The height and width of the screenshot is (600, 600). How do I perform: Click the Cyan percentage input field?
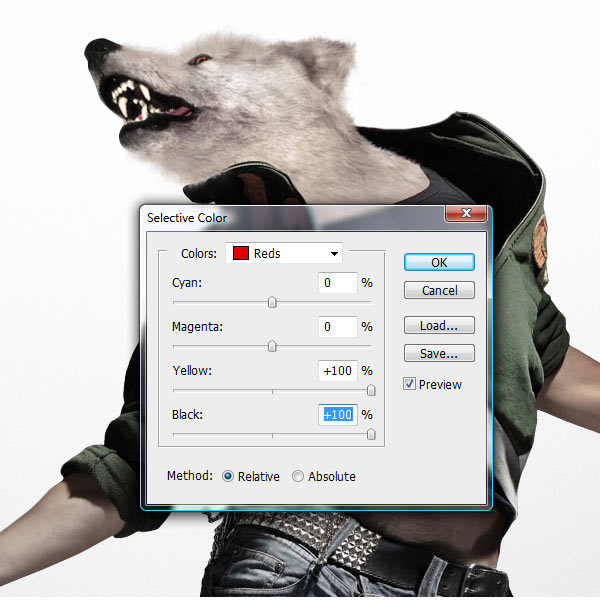point(338,282)
